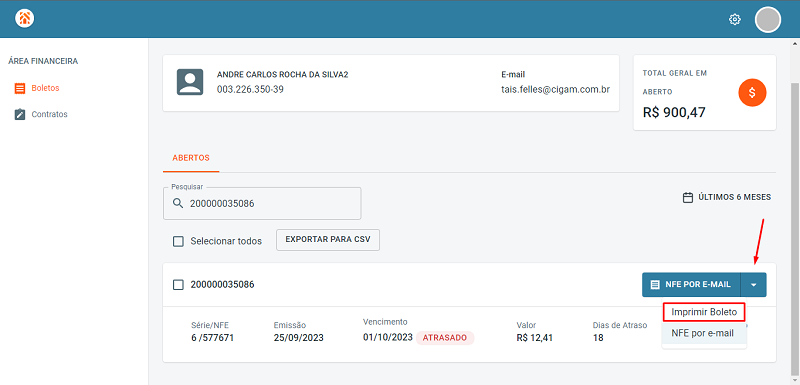The image size is (800, 385).
Task: Click the ATRASADO status badge
Action: pyautogui.click(x=445, y=338)
